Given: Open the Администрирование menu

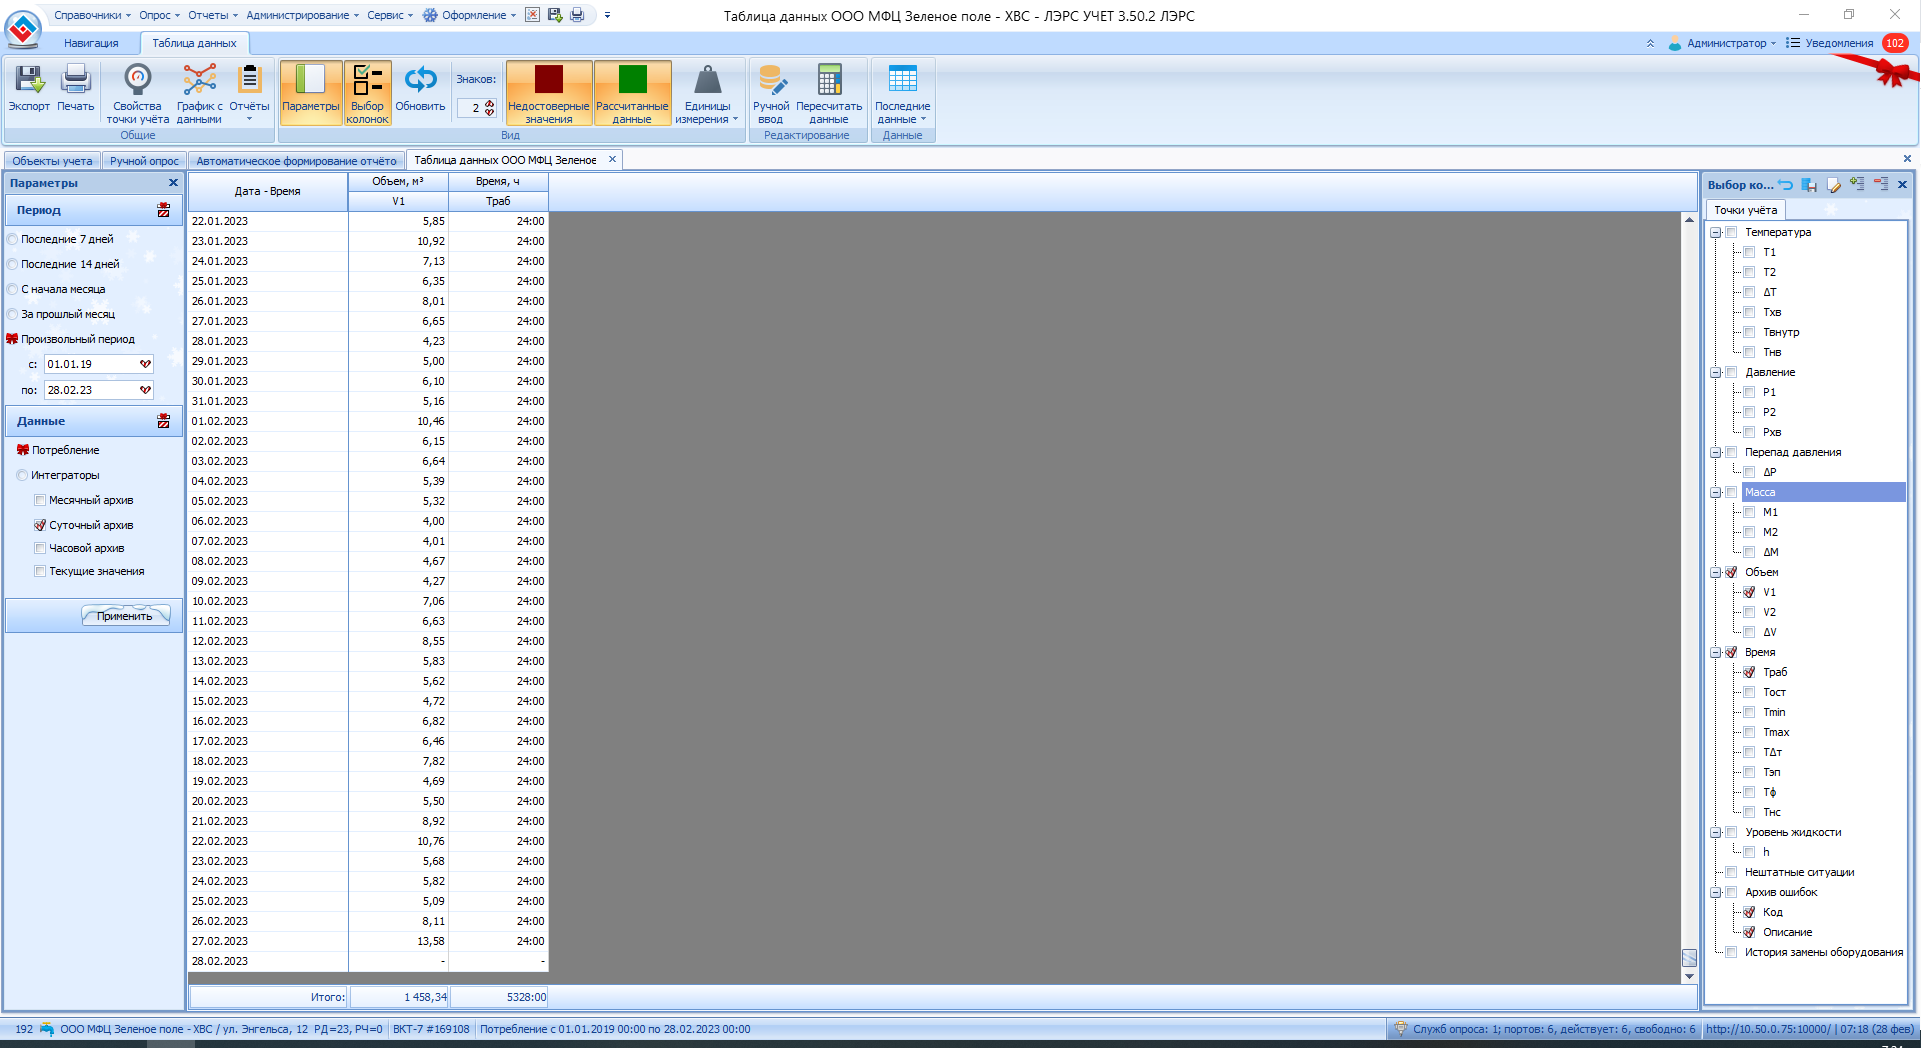Looking at the screenshot, I should point(302,15).
